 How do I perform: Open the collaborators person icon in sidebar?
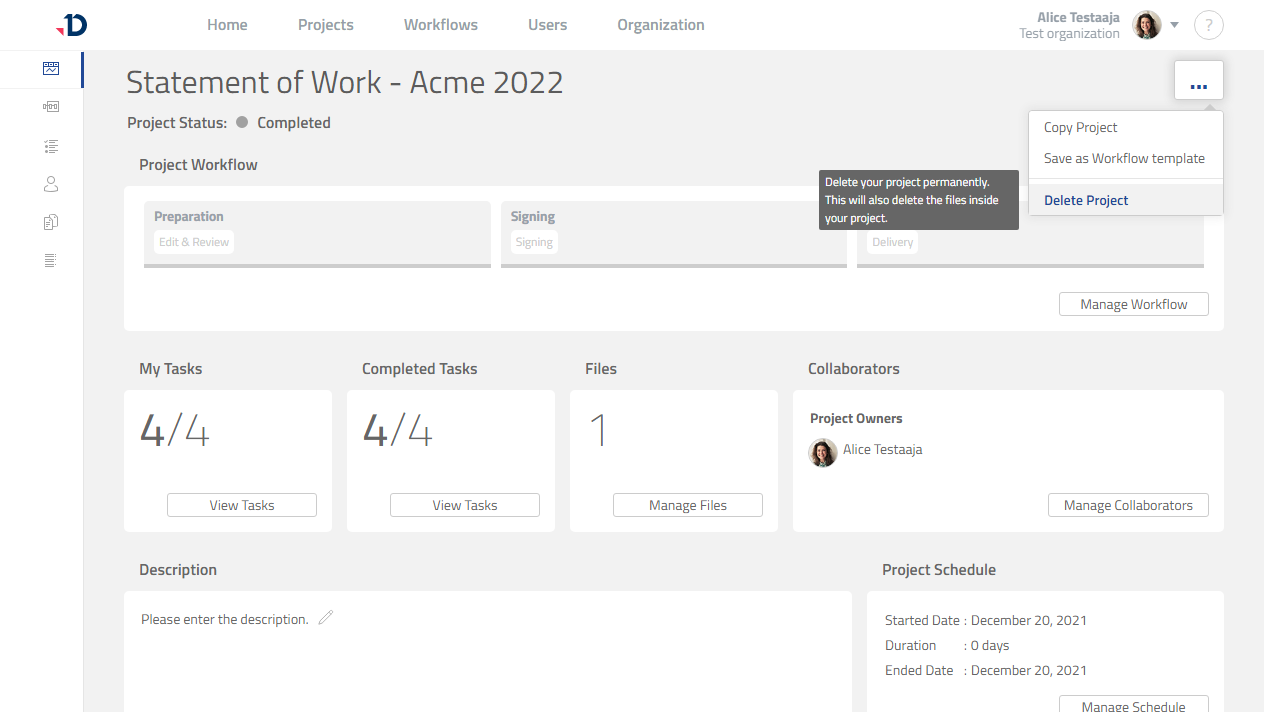click(51, 184)
